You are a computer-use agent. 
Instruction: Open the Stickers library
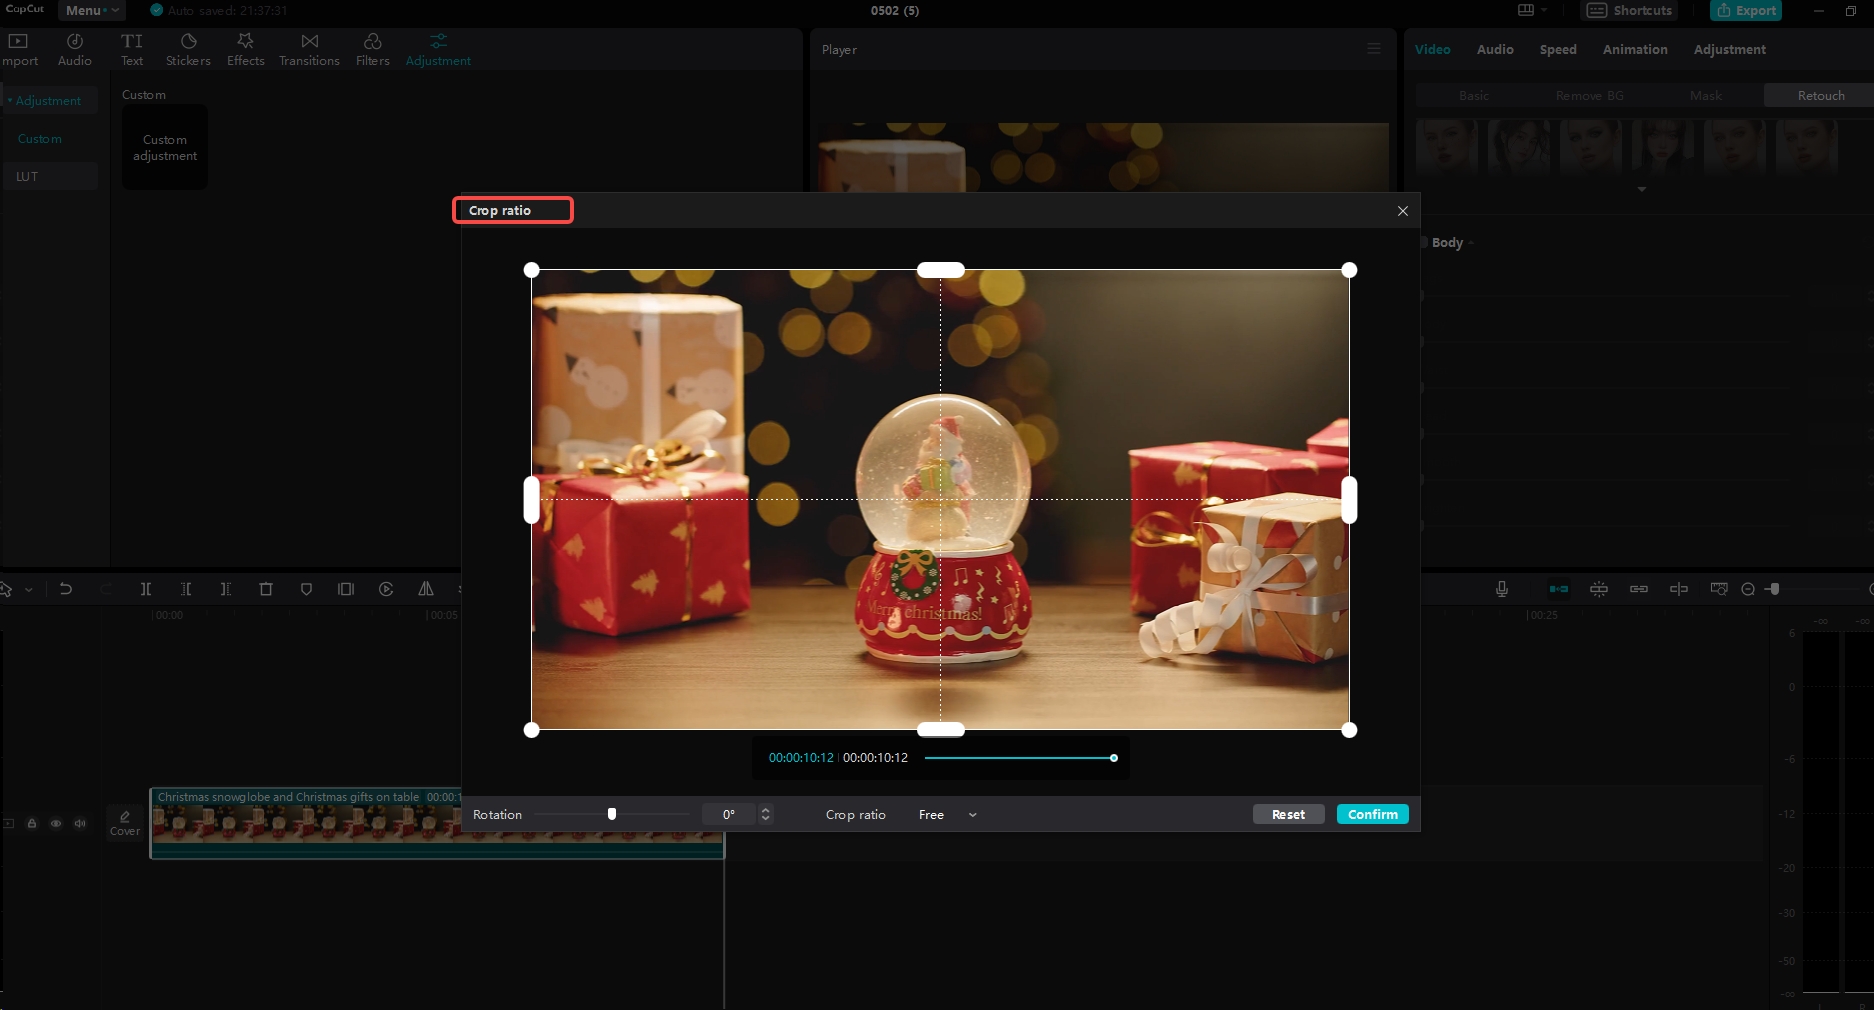point(188,49)
